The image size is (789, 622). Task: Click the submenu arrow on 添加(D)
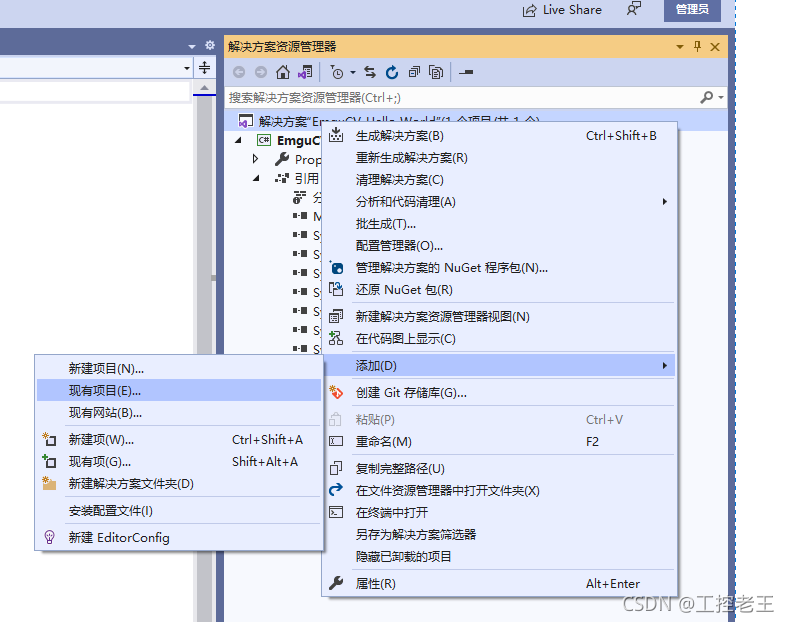664,366
